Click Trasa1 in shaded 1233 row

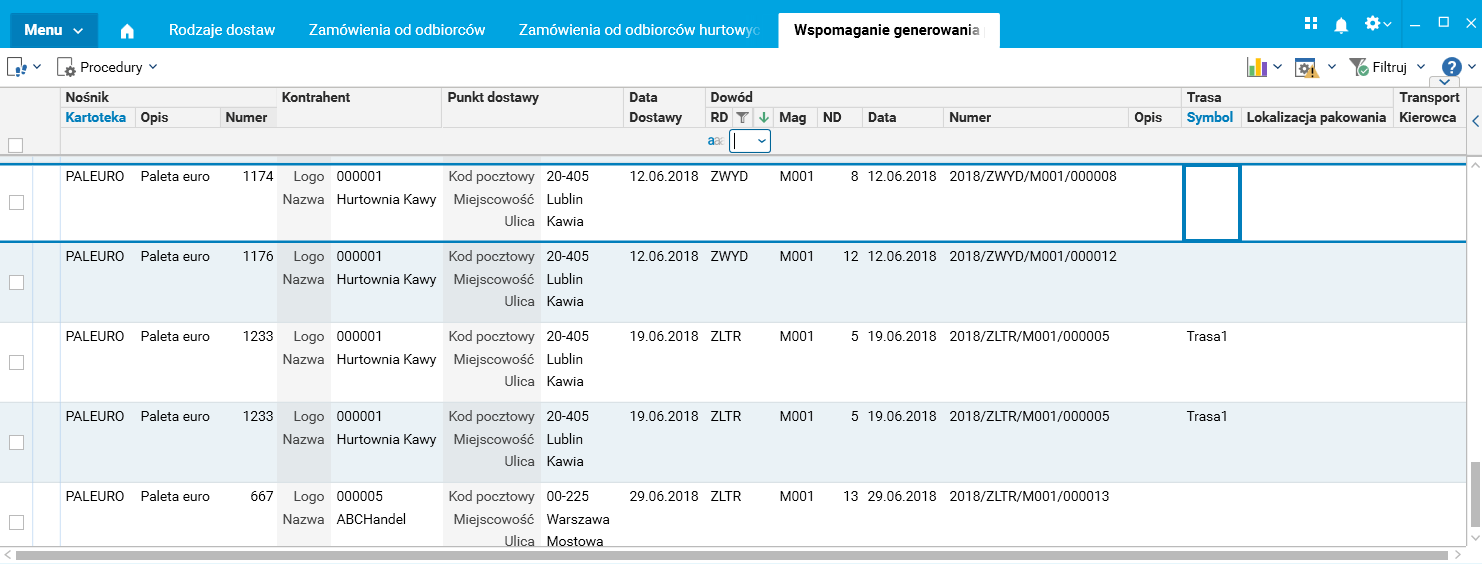click(1207, 416)
